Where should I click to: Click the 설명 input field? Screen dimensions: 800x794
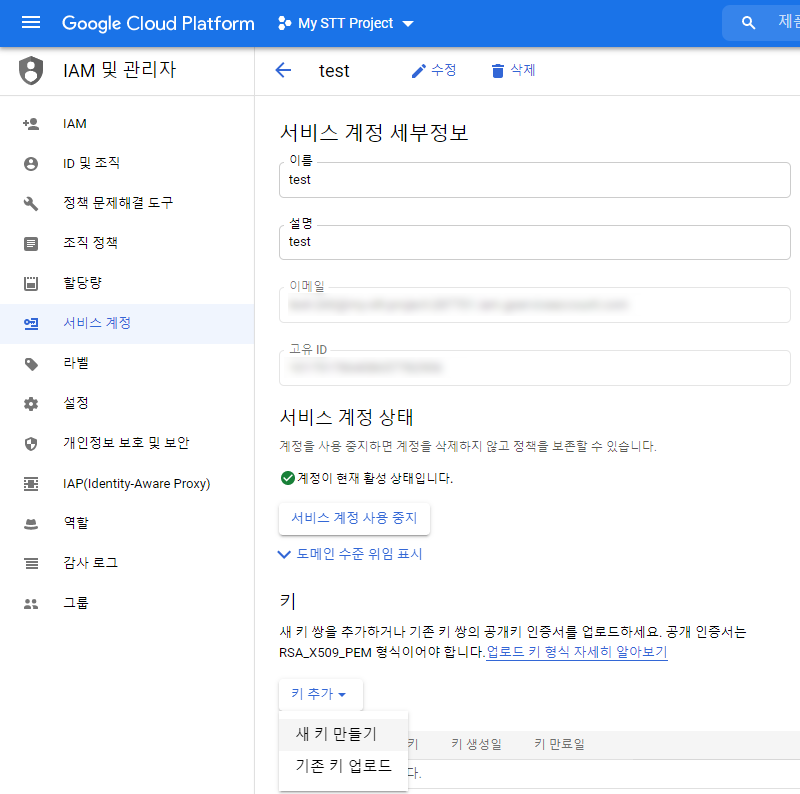(535, 242)
